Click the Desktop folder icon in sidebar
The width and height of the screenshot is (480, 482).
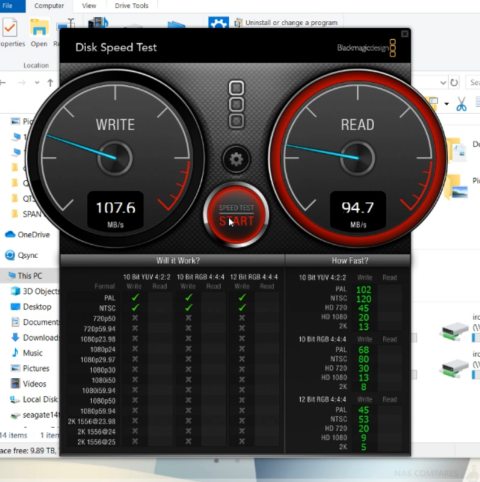[x=15, y=306]
